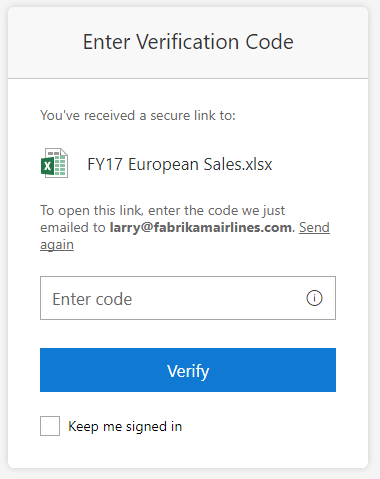
Task: Tick the Keep me signed in checkbox
Action: coord(50,426)
